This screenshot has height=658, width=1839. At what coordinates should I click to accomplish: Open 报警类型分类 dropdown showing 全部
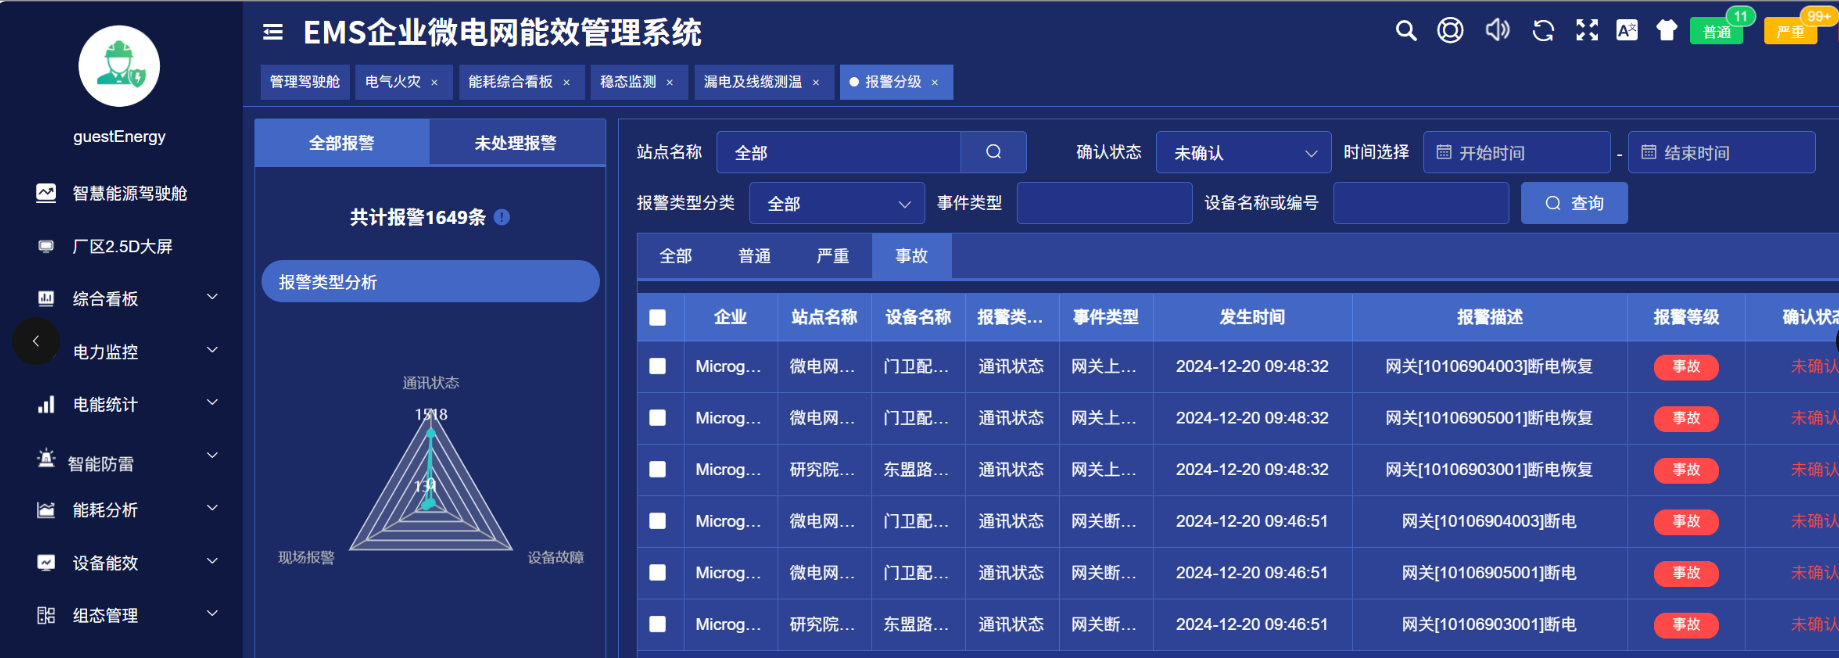pyautogui.click(x=837, y=203)
